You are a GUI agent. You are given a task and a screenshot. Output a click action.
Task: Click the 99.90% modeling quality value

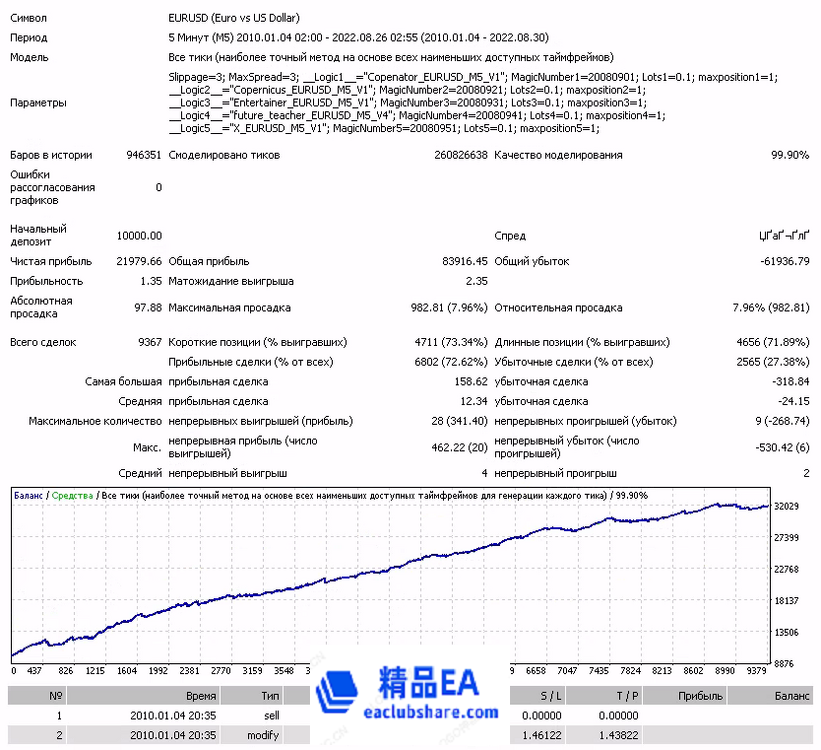[x=789, y=155]
